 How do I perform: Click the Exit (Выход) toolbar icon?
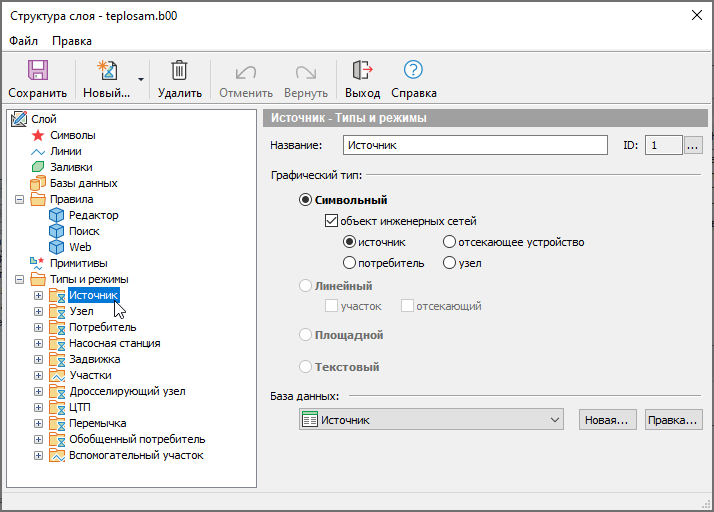[x=362, y=71]
